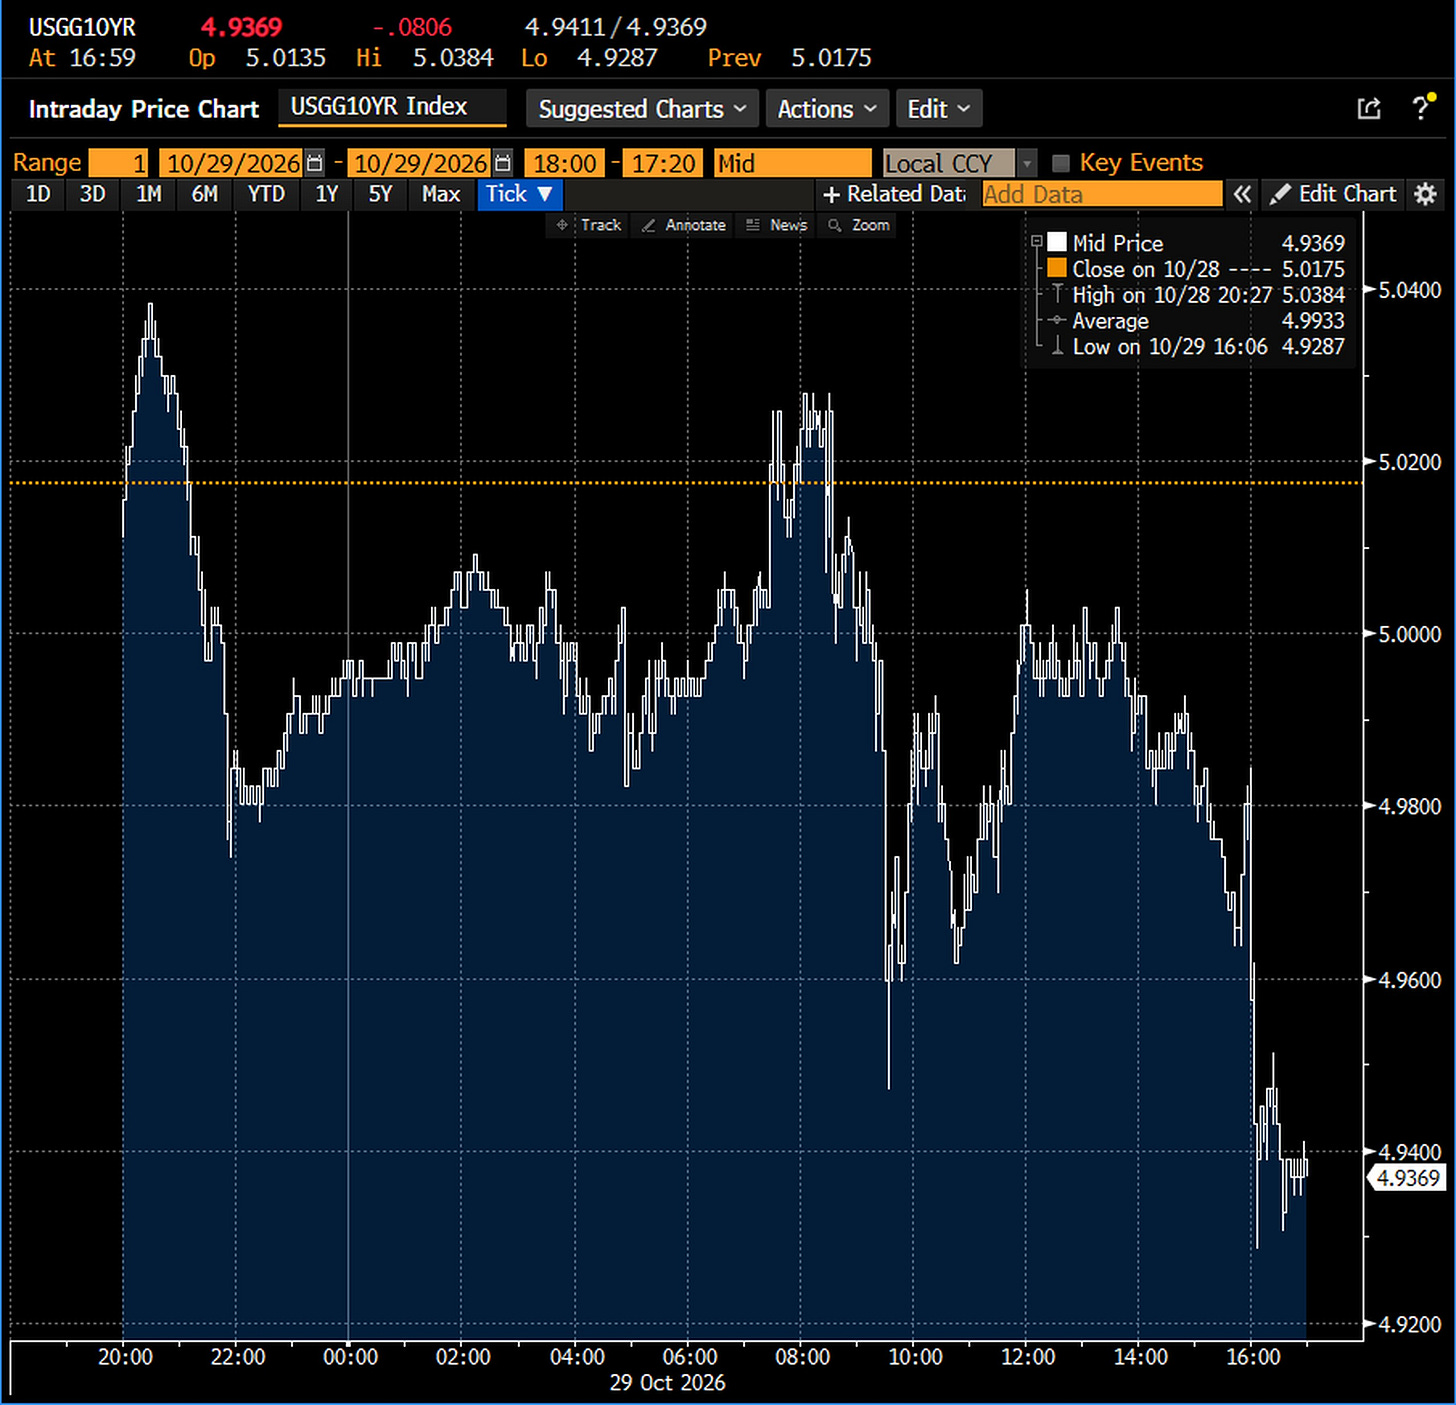Click the Intraday Price Chart title
The height and width of the screenshot is (1405, 1456).
144,109
